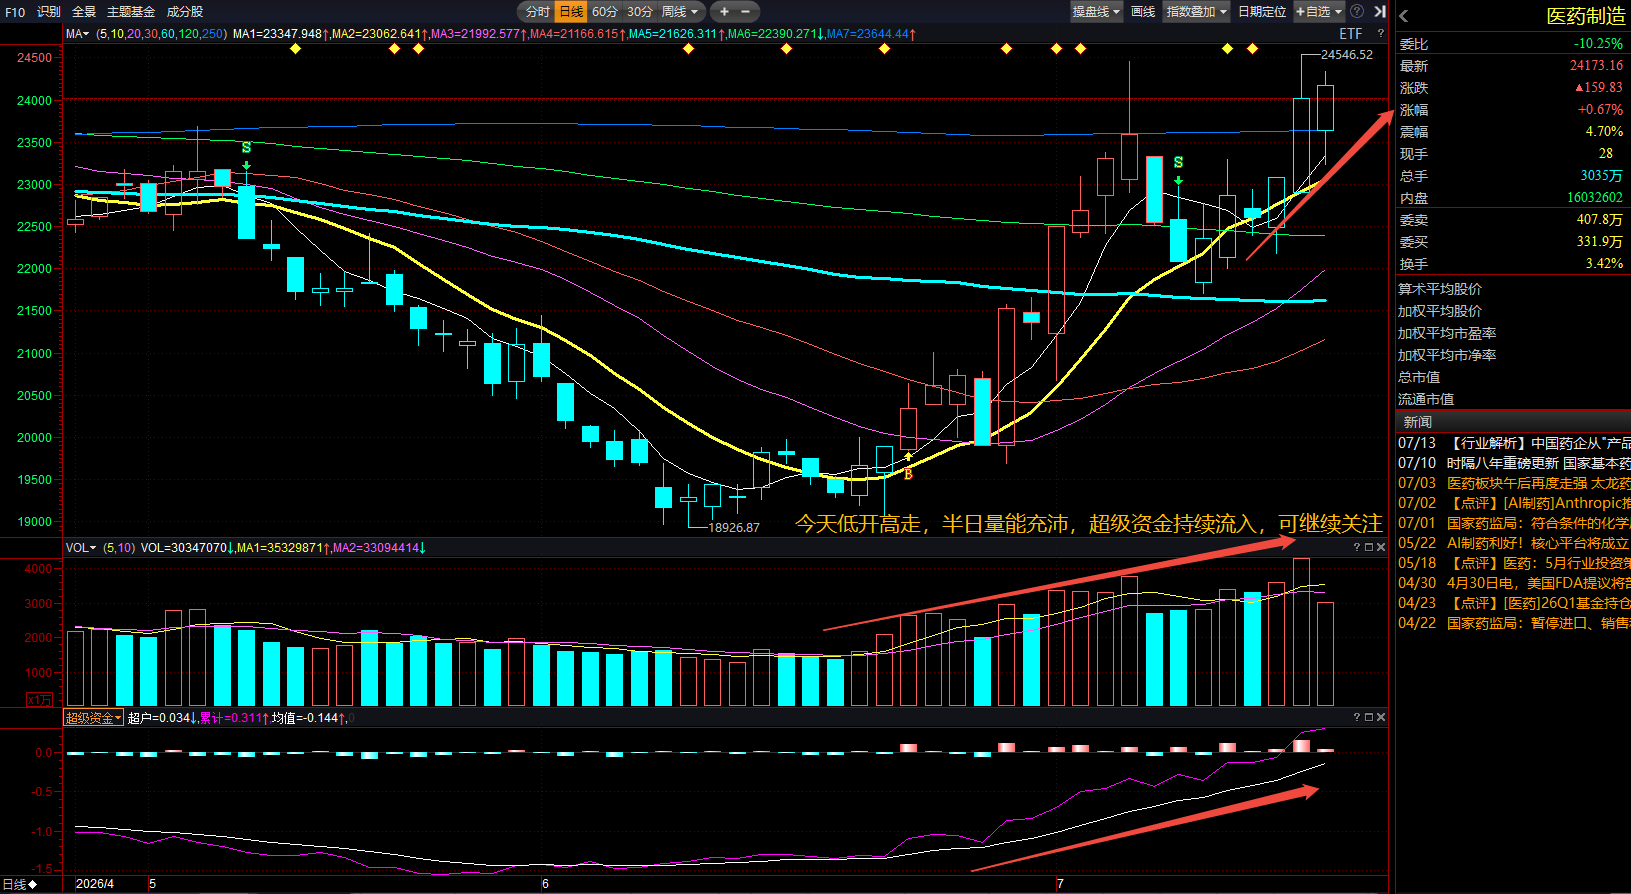Zoom in chart with plus button
The height and width of the screenshot is (894, 1631).
tap(724, 12)
